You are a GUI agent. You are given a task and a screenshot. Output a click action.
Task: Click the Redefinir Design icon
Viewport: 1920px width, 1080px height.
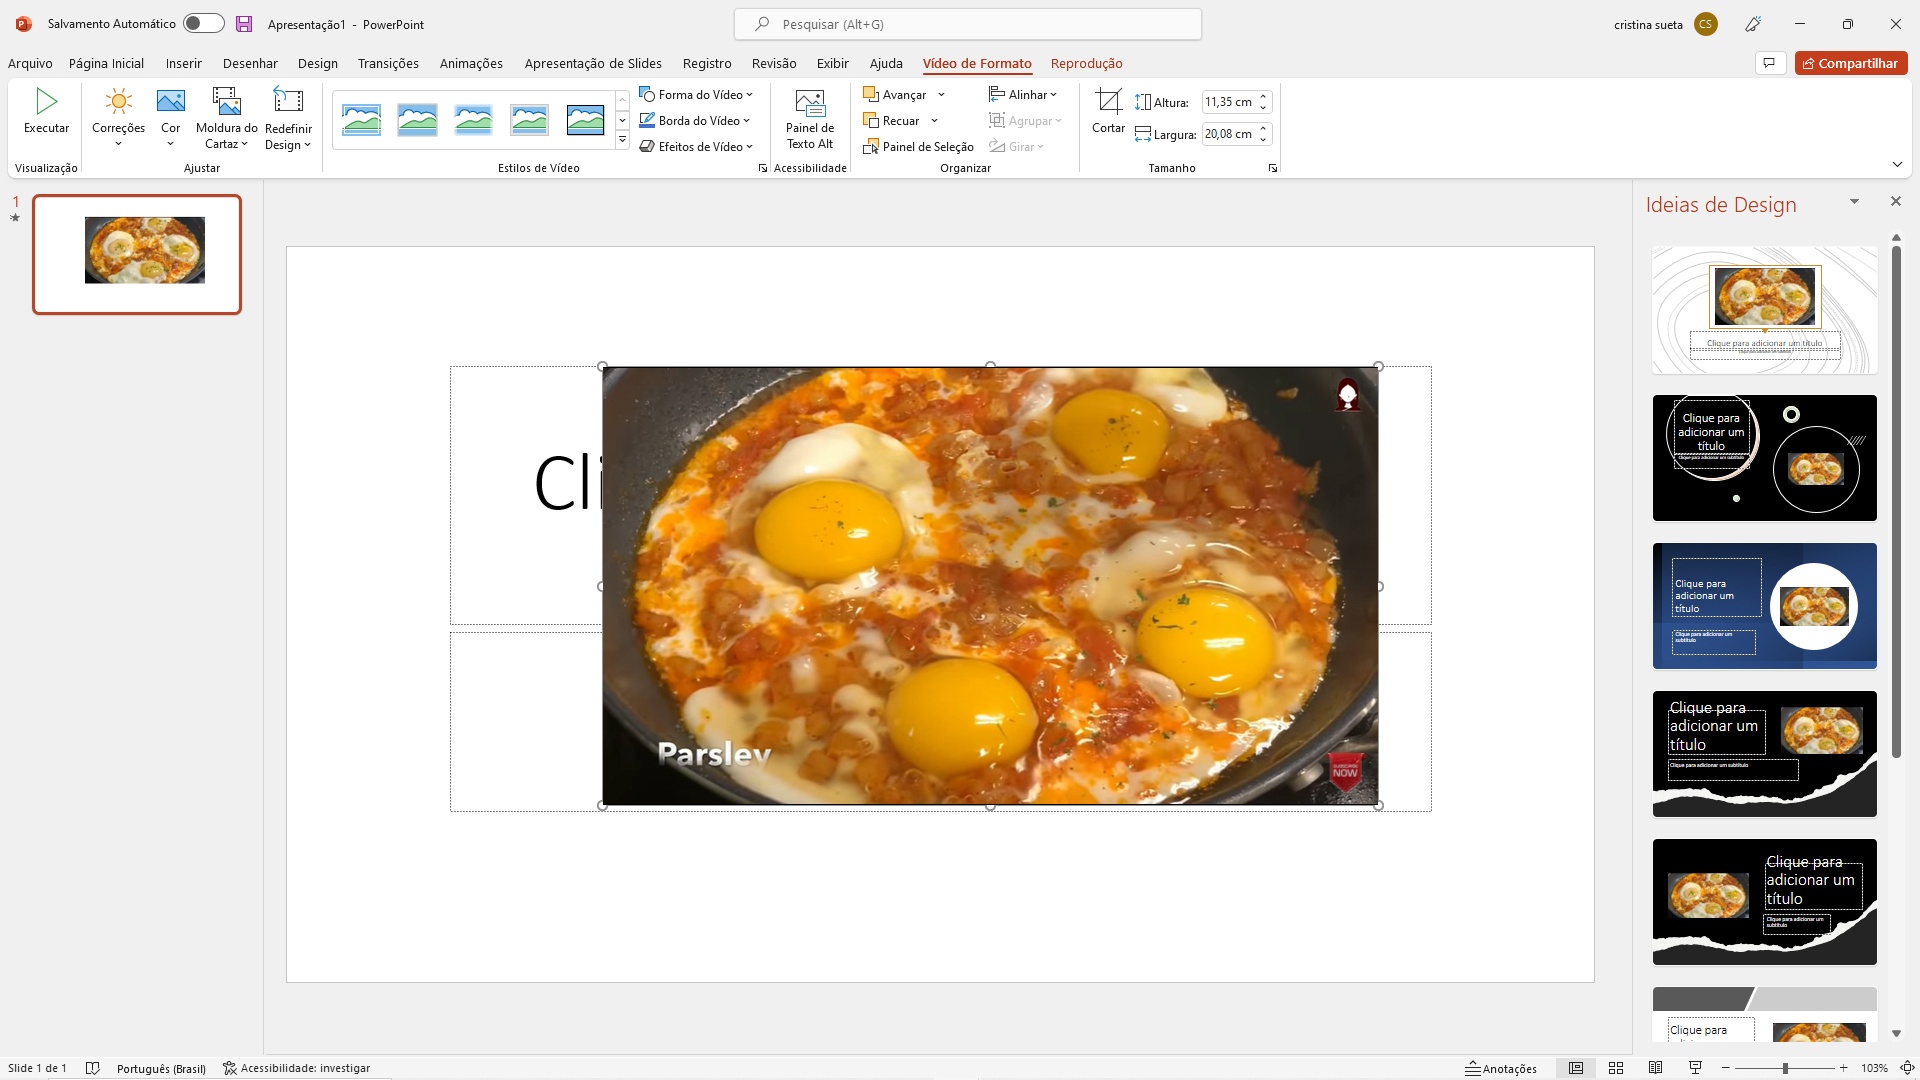(288, 101)
